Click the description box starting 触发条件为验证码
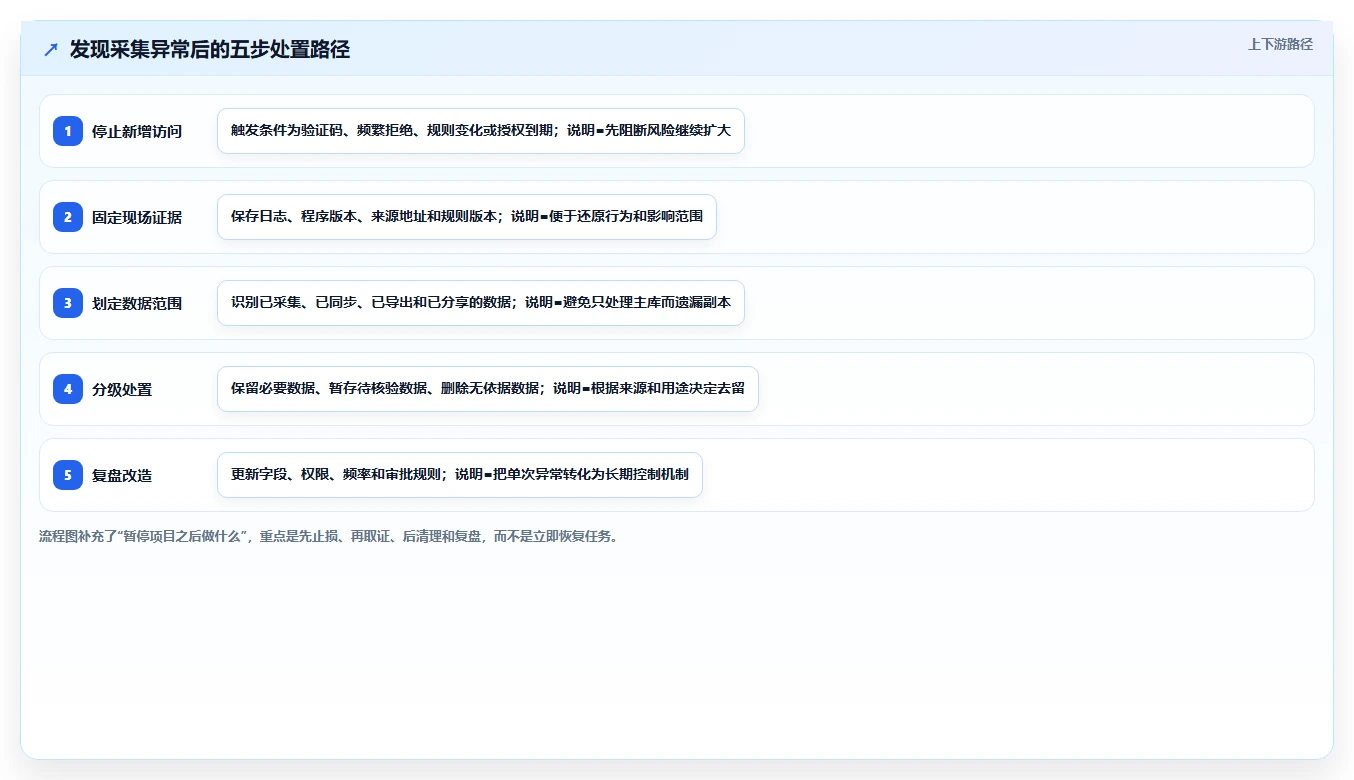Viewport: 1354px width, 780px height. coord(481,131)
